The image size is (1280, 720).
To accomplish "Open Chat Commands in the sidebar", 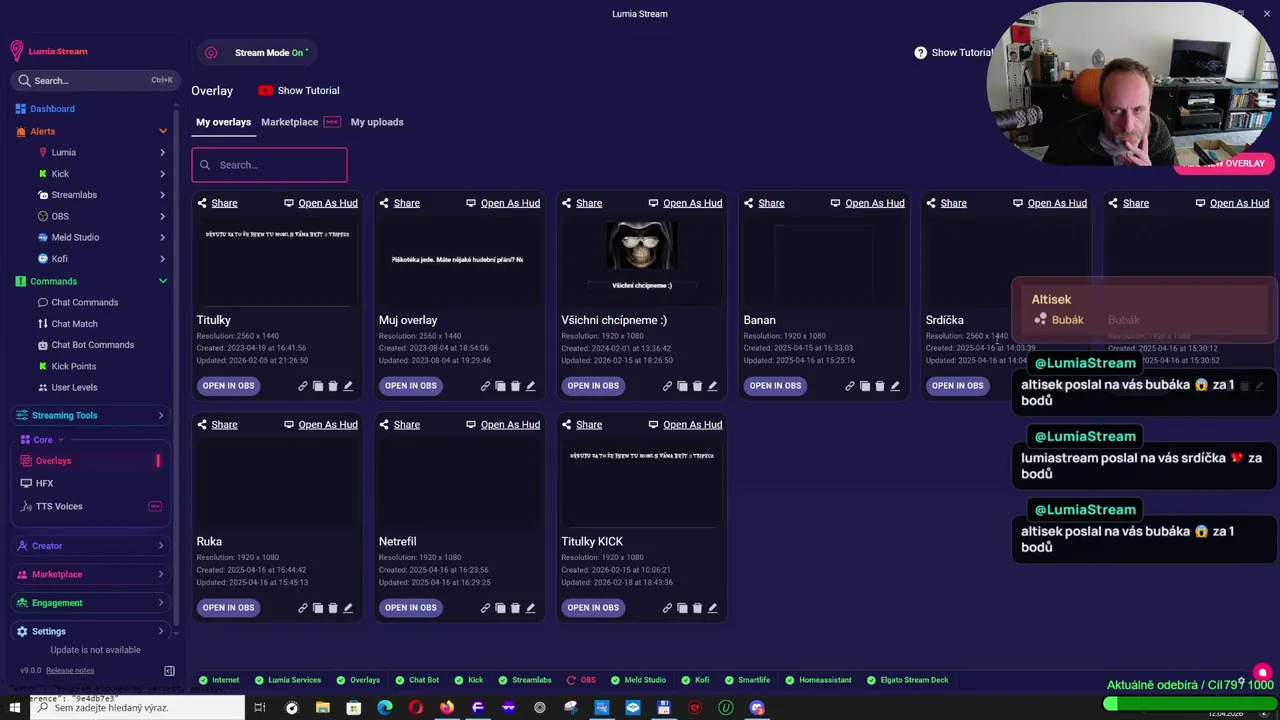I will pos(84,303).
